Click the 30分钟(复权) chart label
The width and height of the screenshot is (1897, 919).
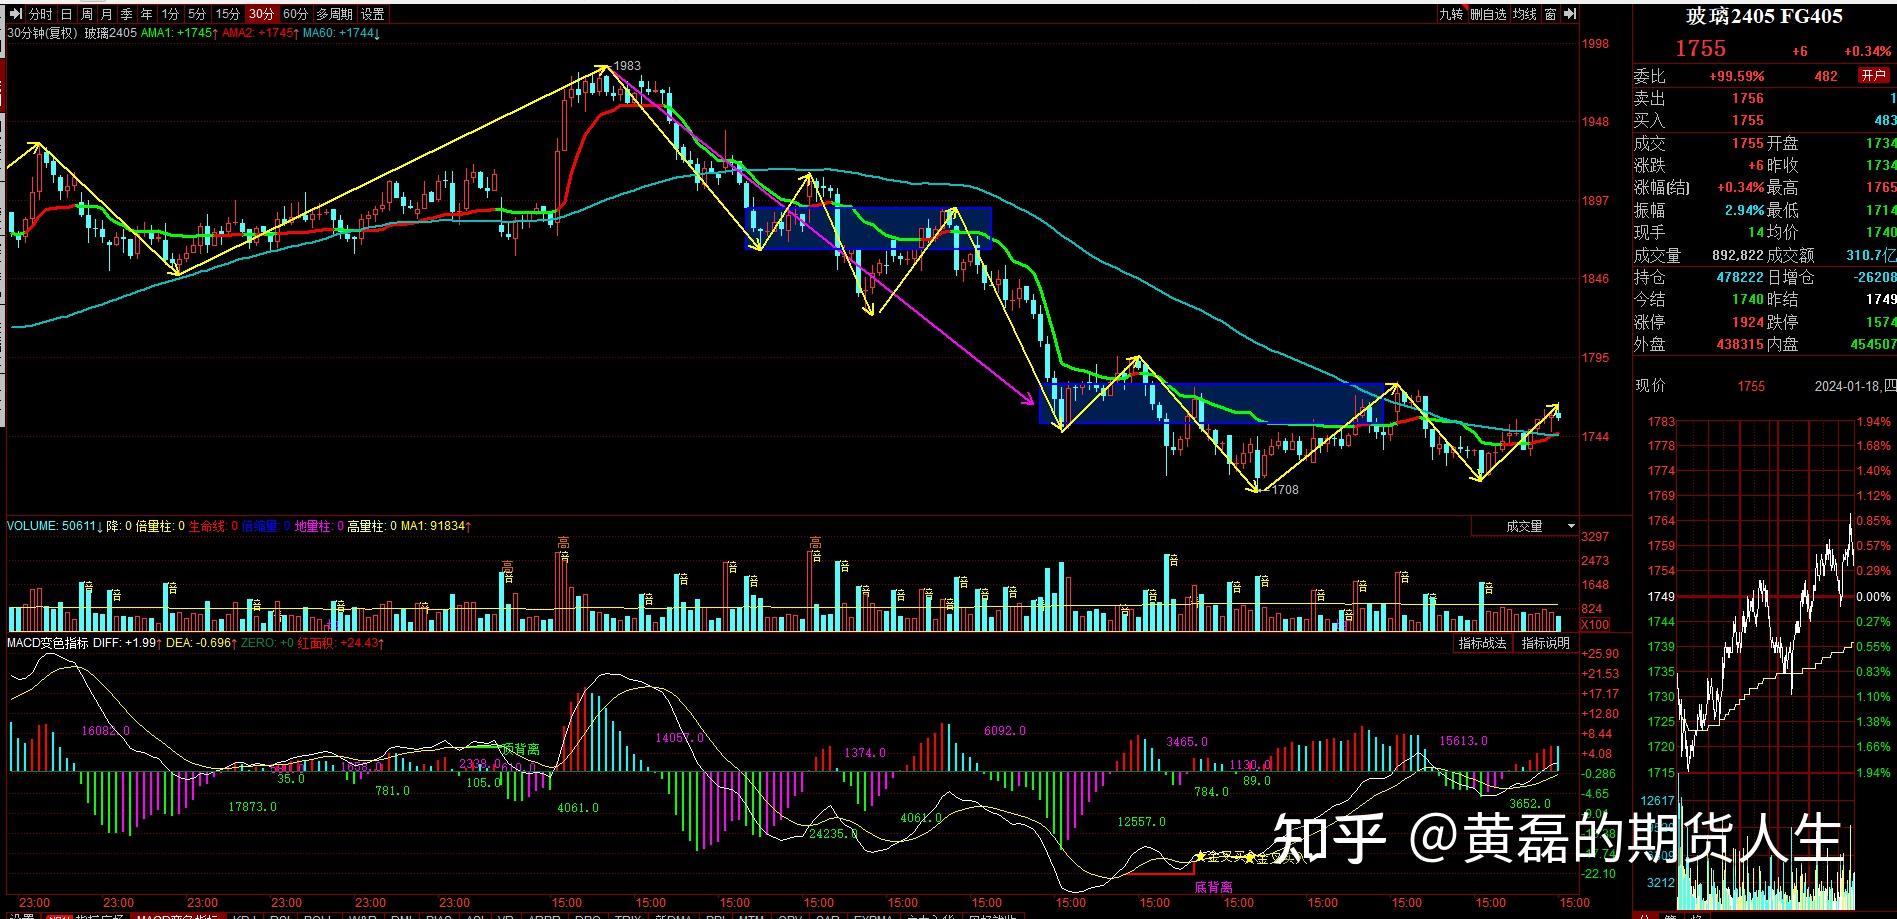[x=42, y=33]
